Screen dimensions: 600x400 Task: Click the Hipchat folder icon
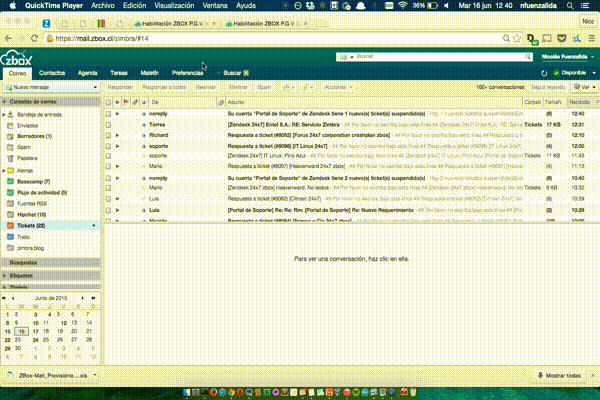coord(10,215)
